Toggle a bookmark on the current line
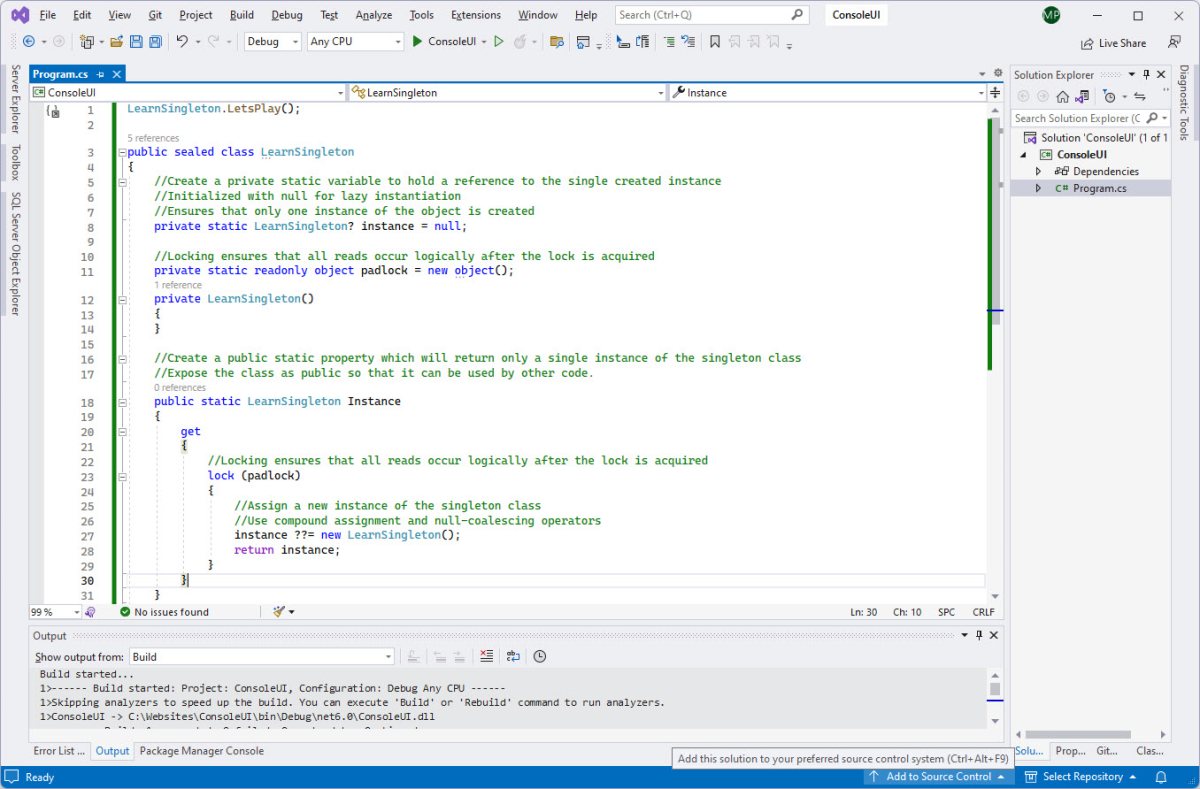Screen dimensions: 1200x789 tap(715, 42)
